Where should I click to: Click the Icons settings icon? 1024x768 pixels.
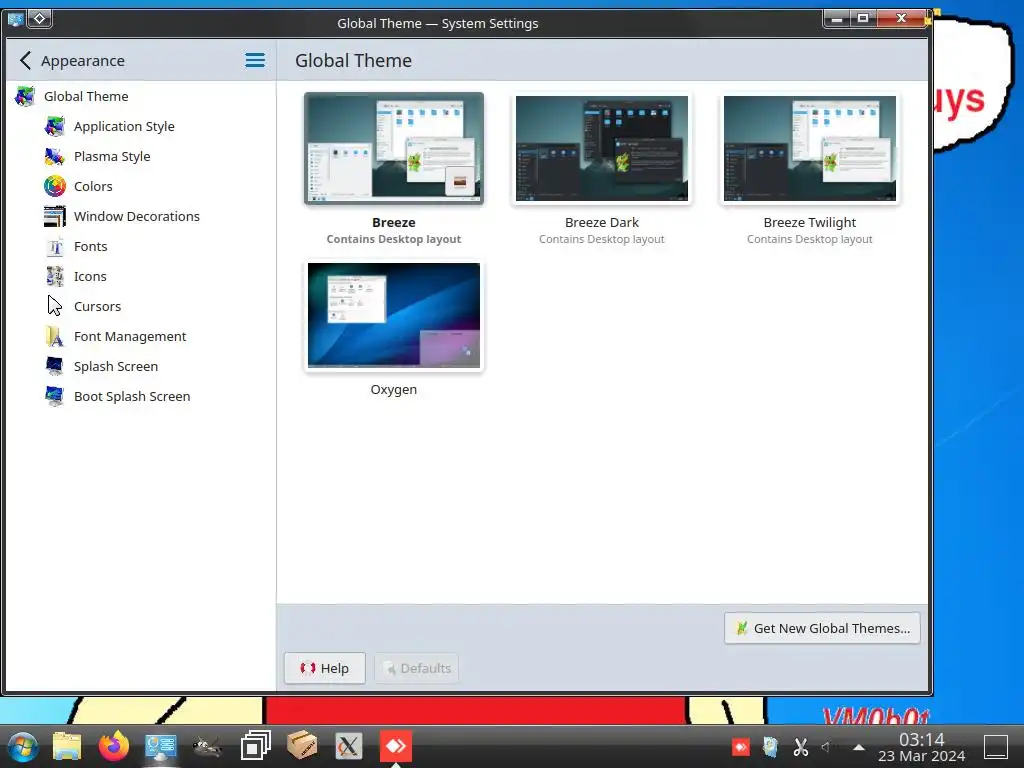click(x=55, y=276)
